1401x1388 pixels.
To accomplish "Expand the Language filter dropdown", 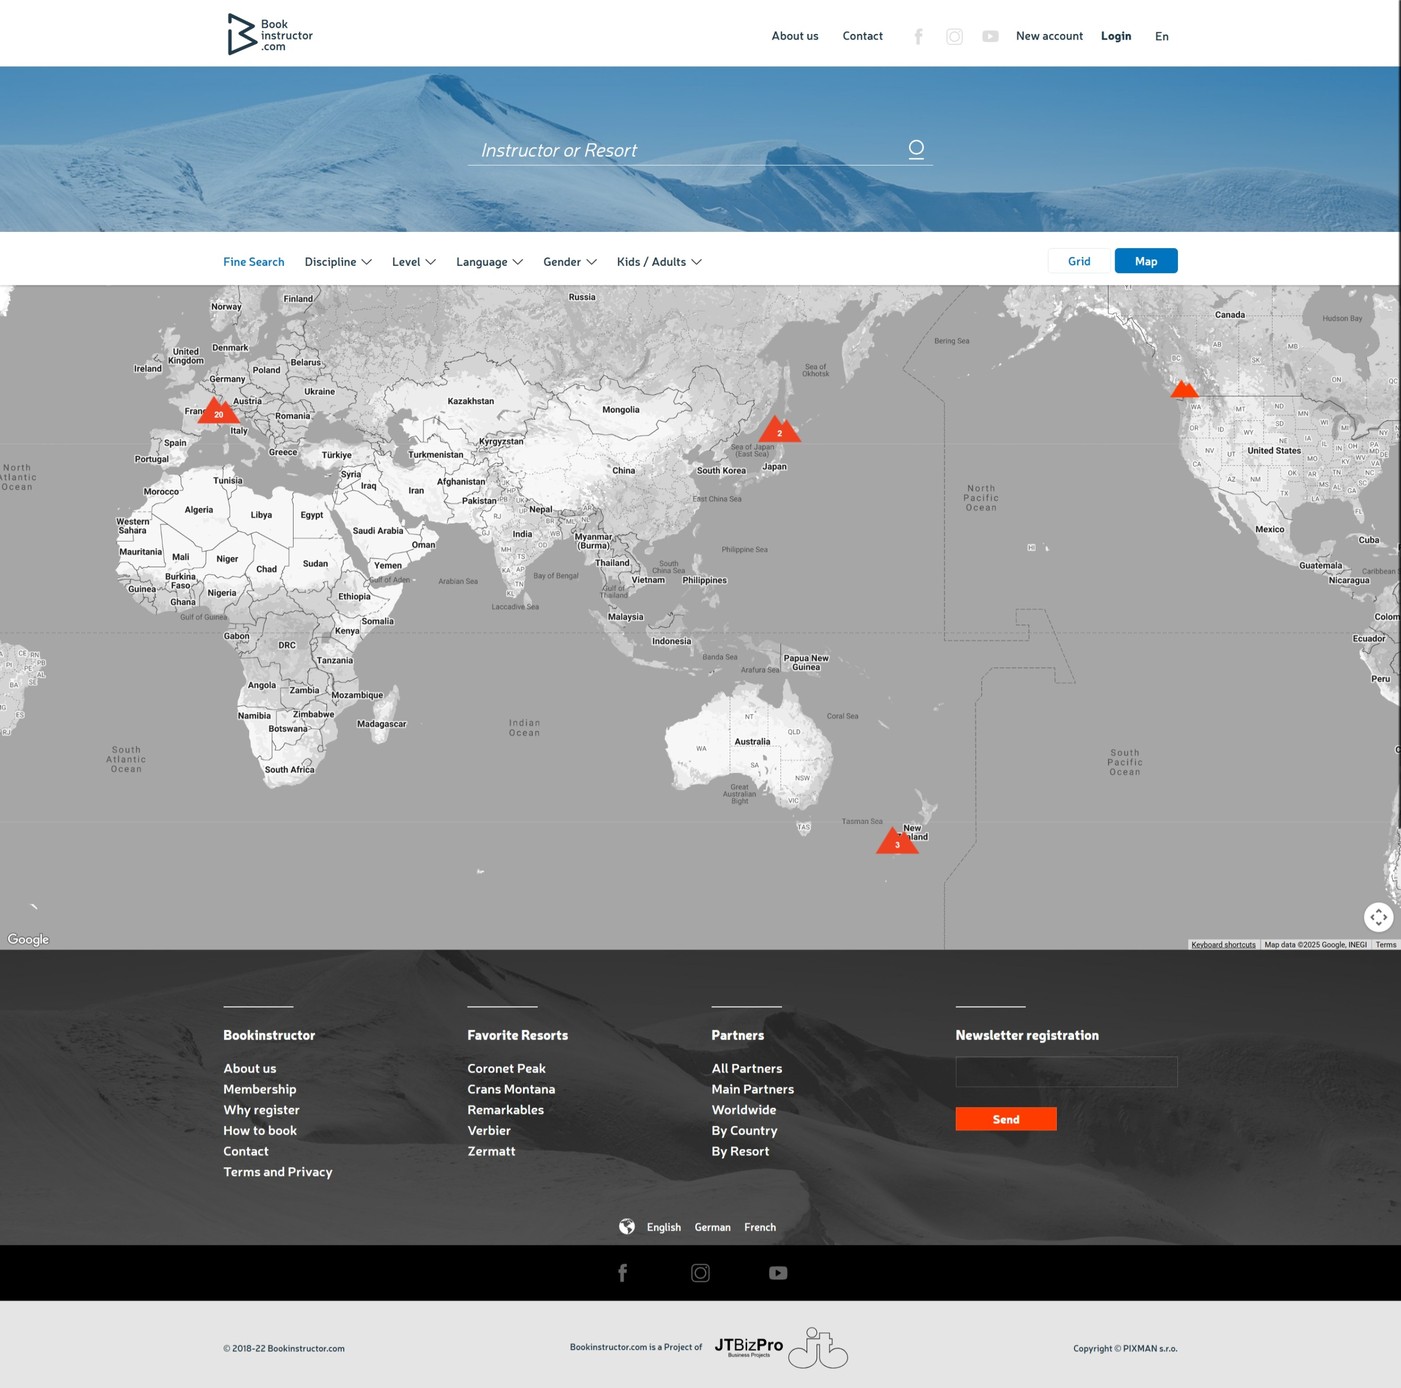I will tap(489, 262).
